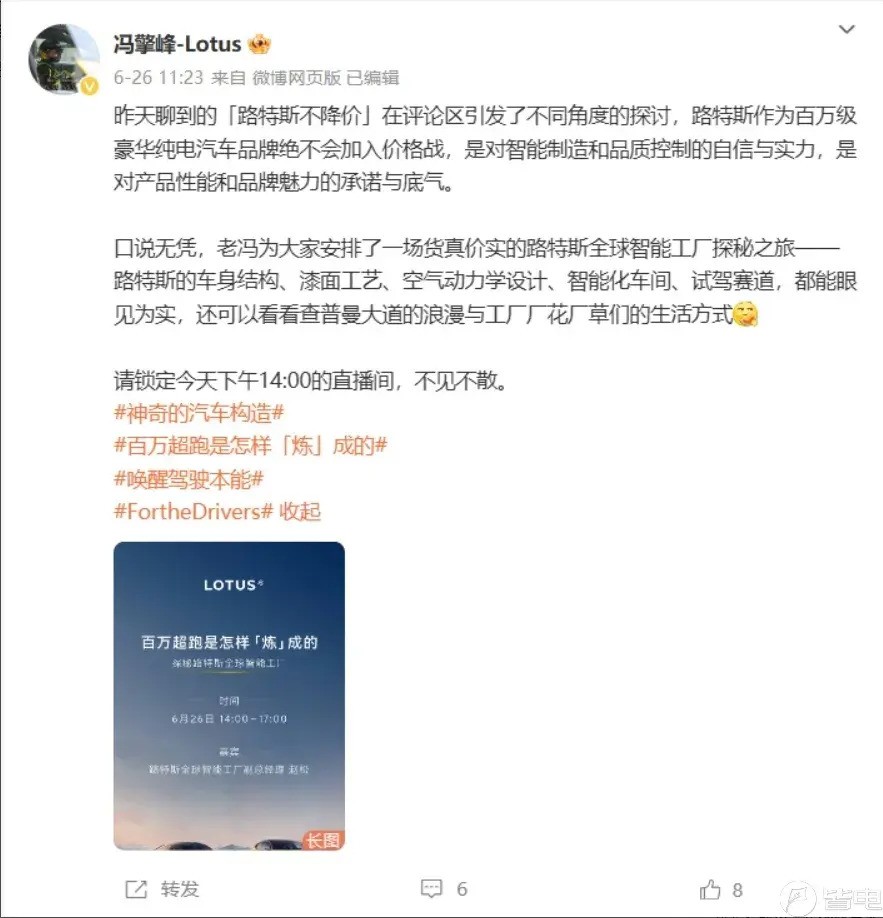The height and width of the screenshot is (918, 883).
Task: Click the 冯擎峰-Lotus profile avatar
Action: click(64, 59)
